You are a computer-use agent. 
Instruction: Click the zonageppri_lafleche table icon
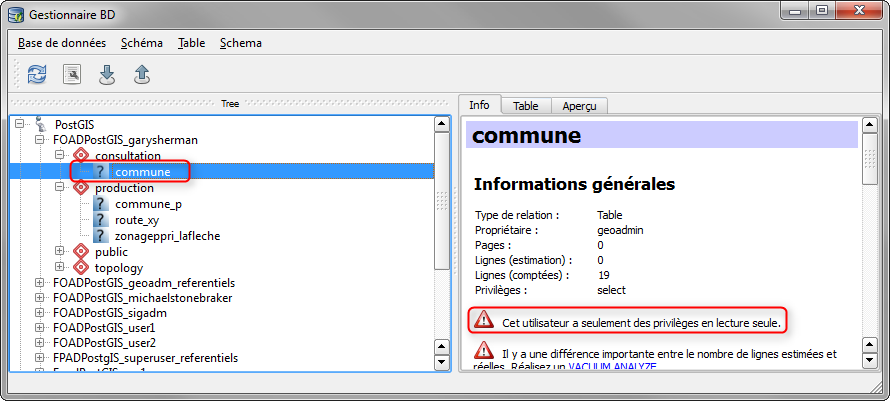coord(100,236)
